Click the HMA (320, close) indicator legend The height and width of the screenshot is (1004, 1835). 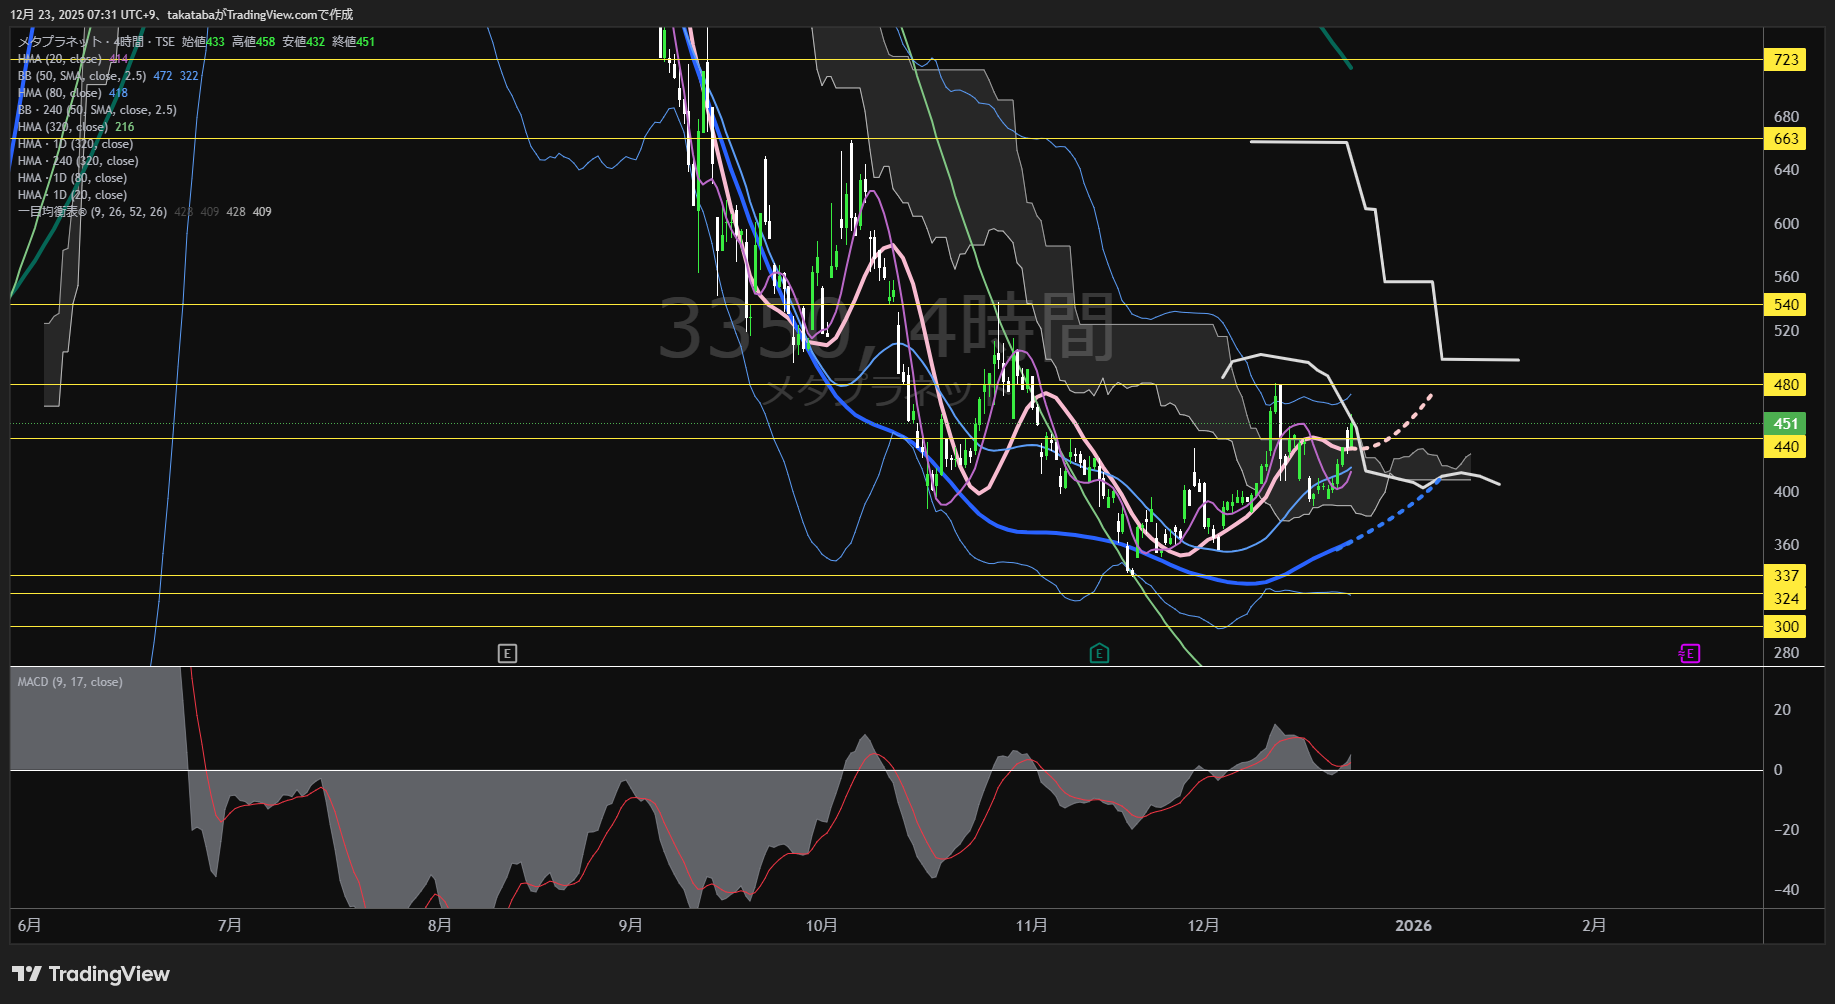coord(63,127)
